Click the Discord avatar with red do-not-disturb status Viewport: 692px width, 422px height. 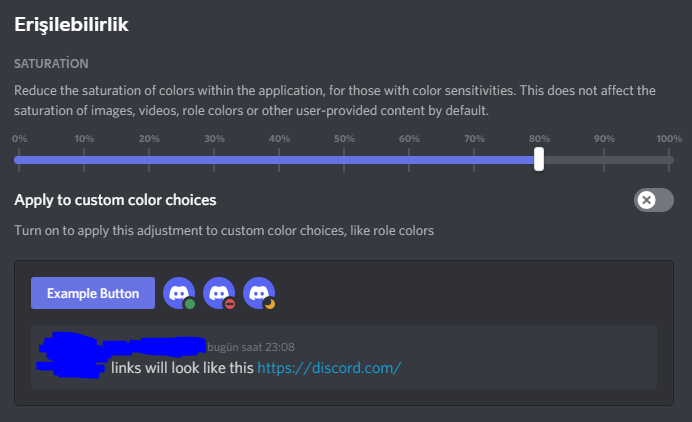click(219, 293)
